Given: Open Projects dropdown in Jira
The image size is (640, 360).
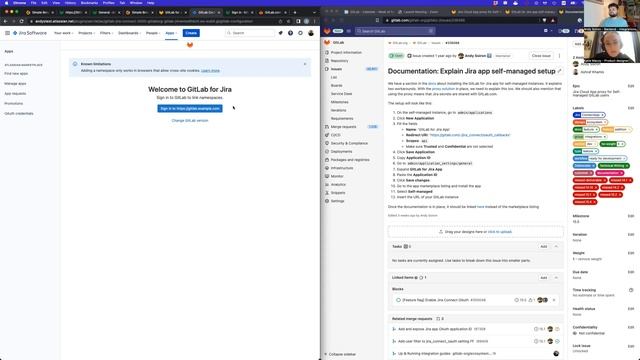Looking at the screenshot, I should click(86, 33).
